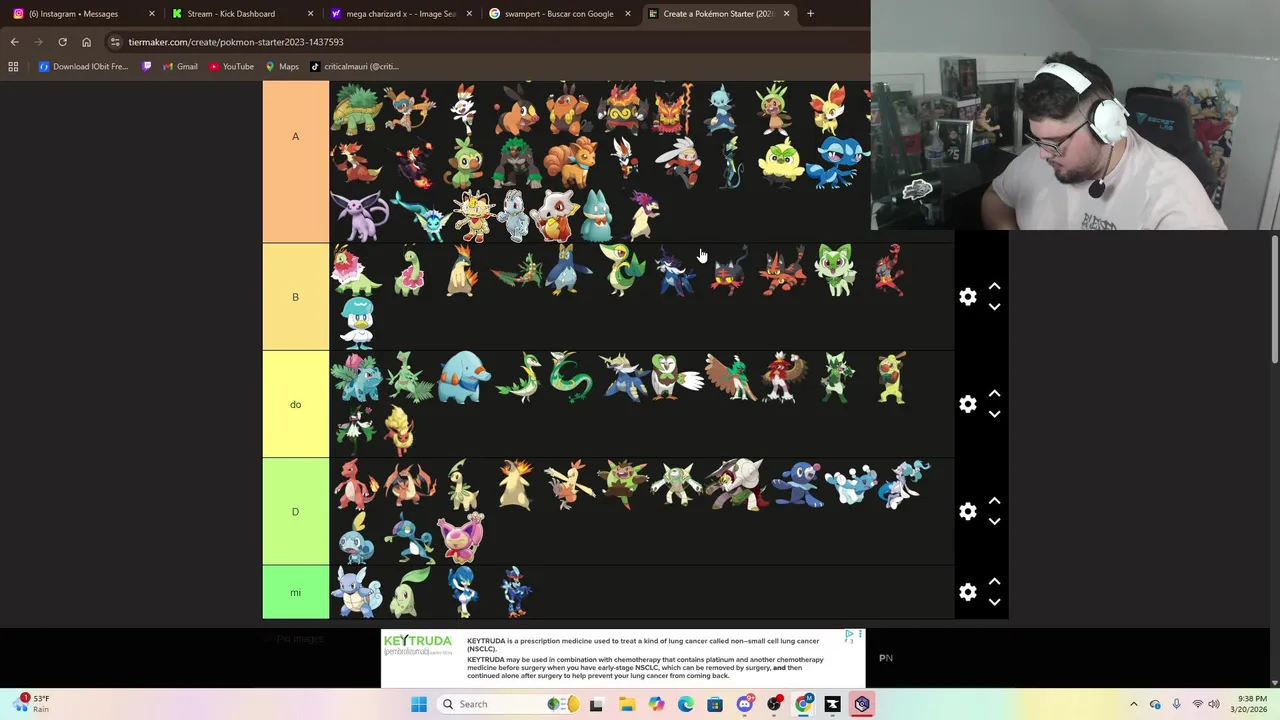
Task: Open the KEYTRUDA advertisement
Action: [623, 658]
